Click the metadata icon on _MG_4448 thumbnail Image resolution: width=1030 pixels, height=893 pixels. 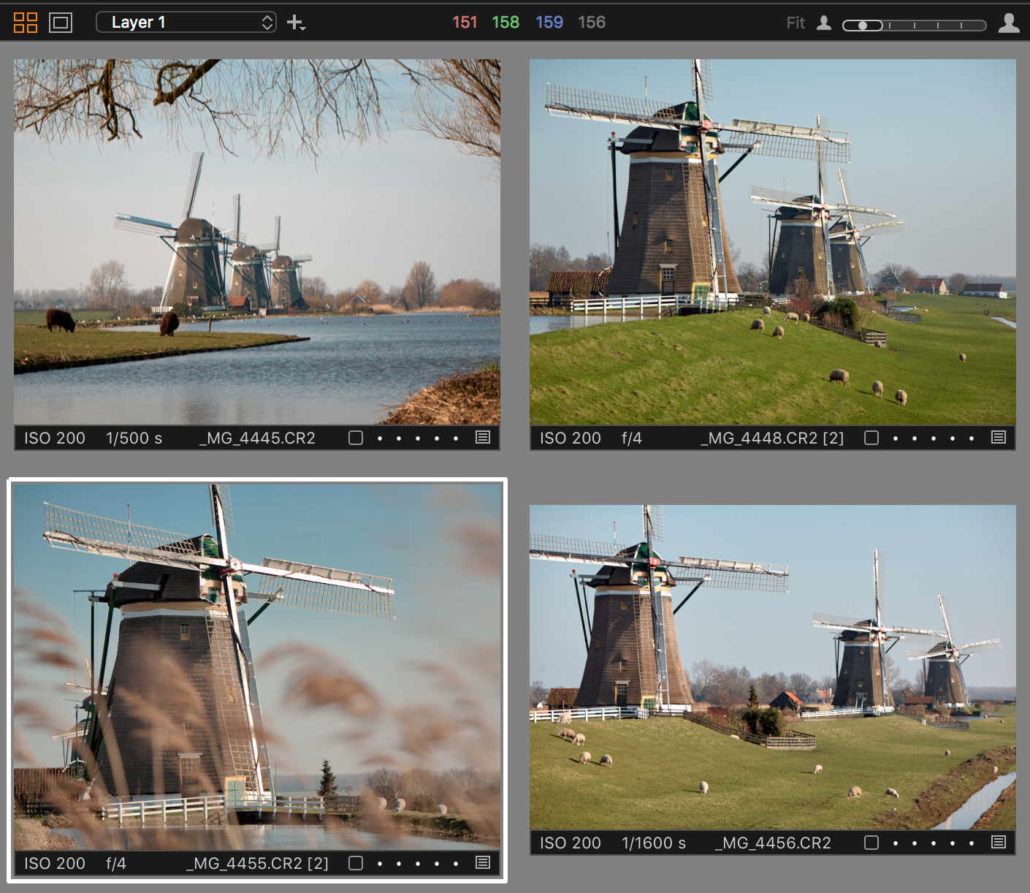[1000, 437]
